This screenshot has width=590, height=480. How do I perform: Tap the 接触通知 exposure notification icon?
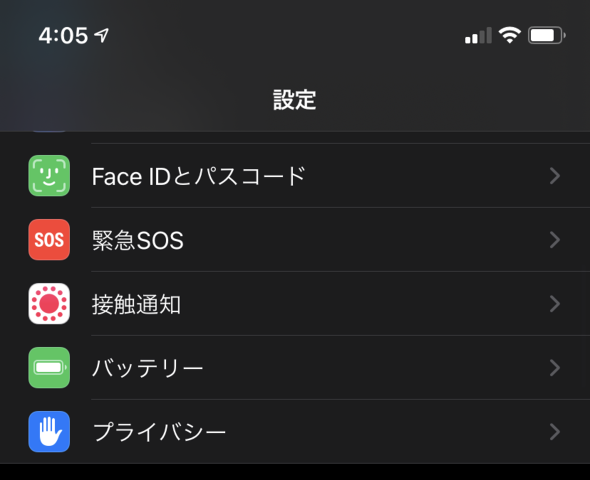point(49,304)
